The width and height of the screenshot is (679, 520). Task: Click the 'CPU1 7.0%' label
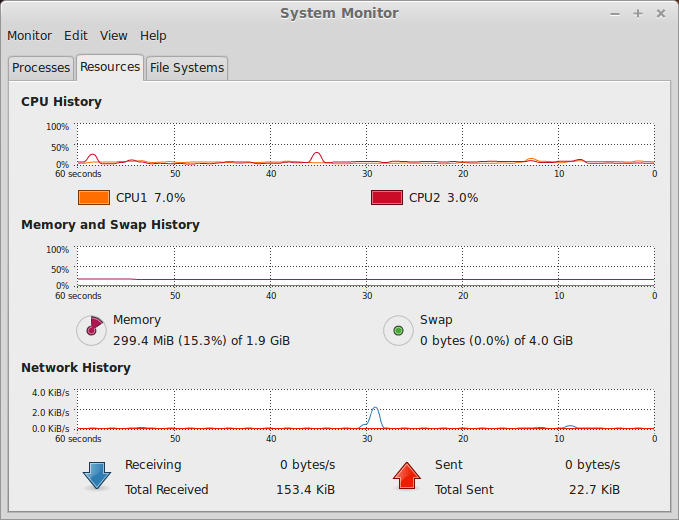pos(150,198)
